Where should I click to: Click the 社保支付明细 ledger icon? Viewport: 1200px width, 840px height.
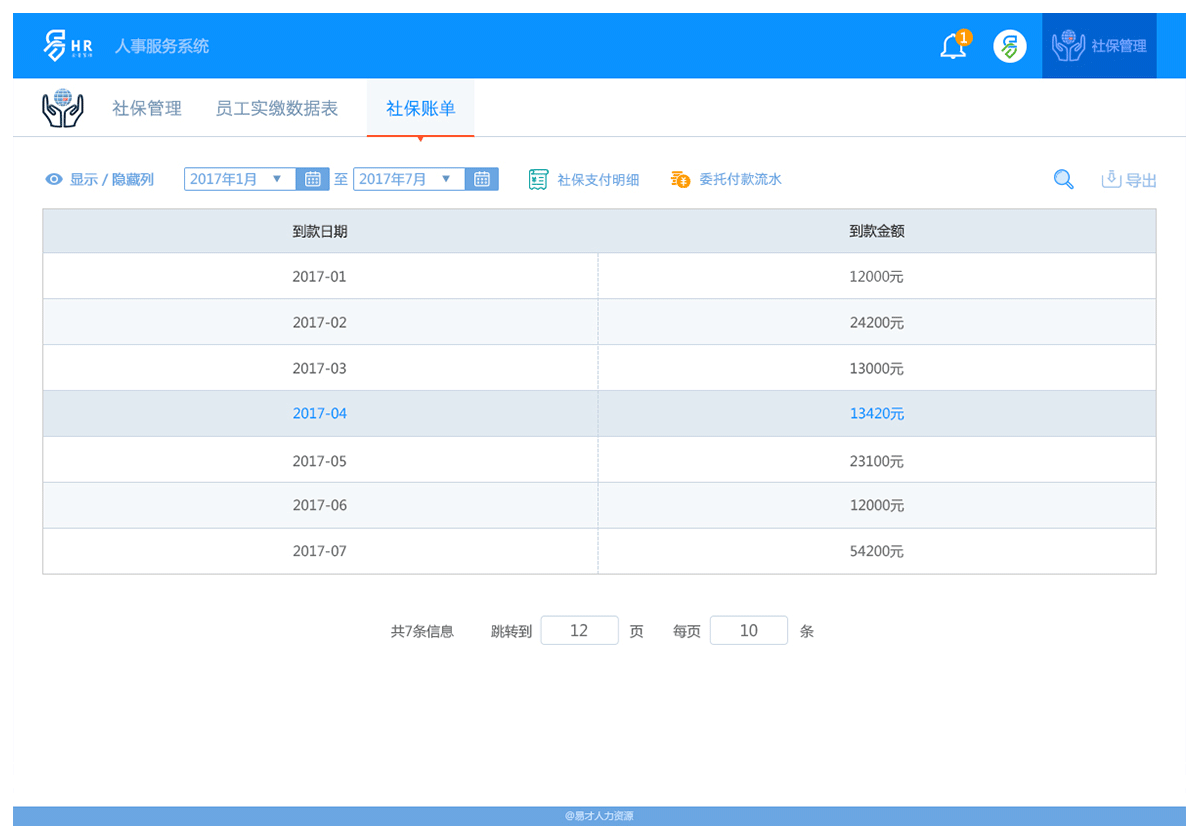[539, 180]
